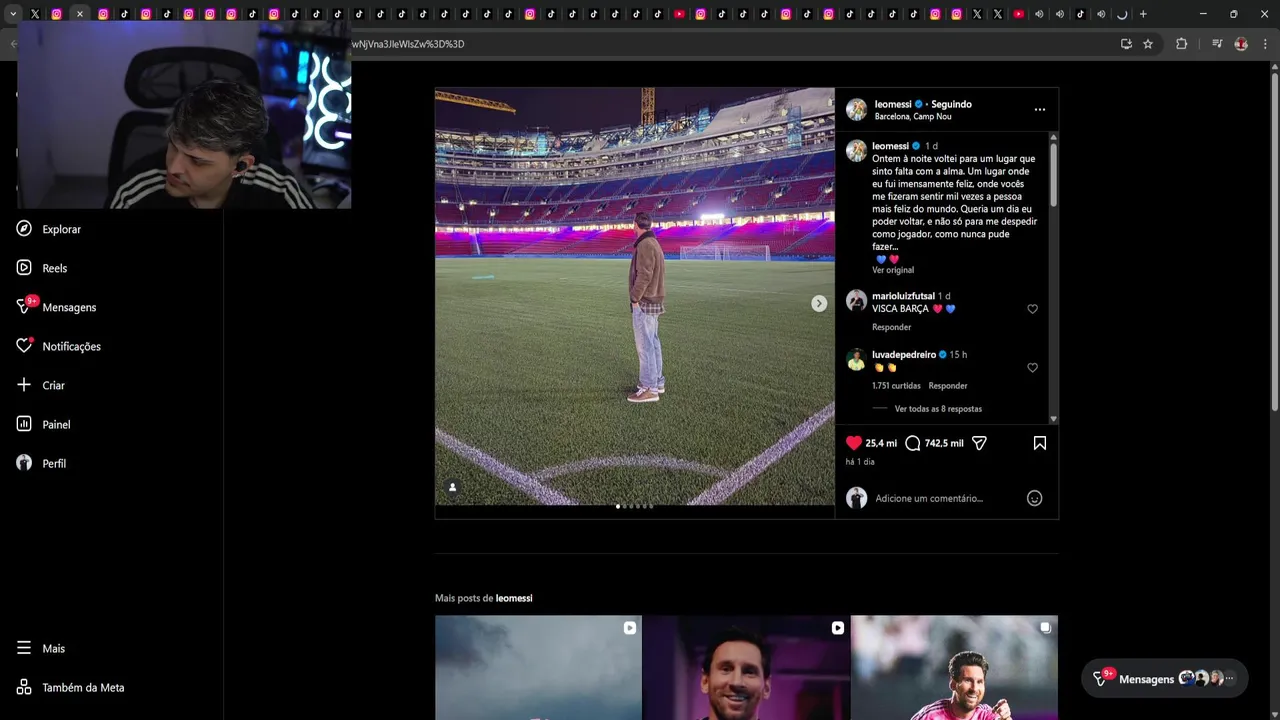The height and width of the screenshot is (720, 1280).
Task: Install app icon in address bar
Action: [x=1126, y=44]
